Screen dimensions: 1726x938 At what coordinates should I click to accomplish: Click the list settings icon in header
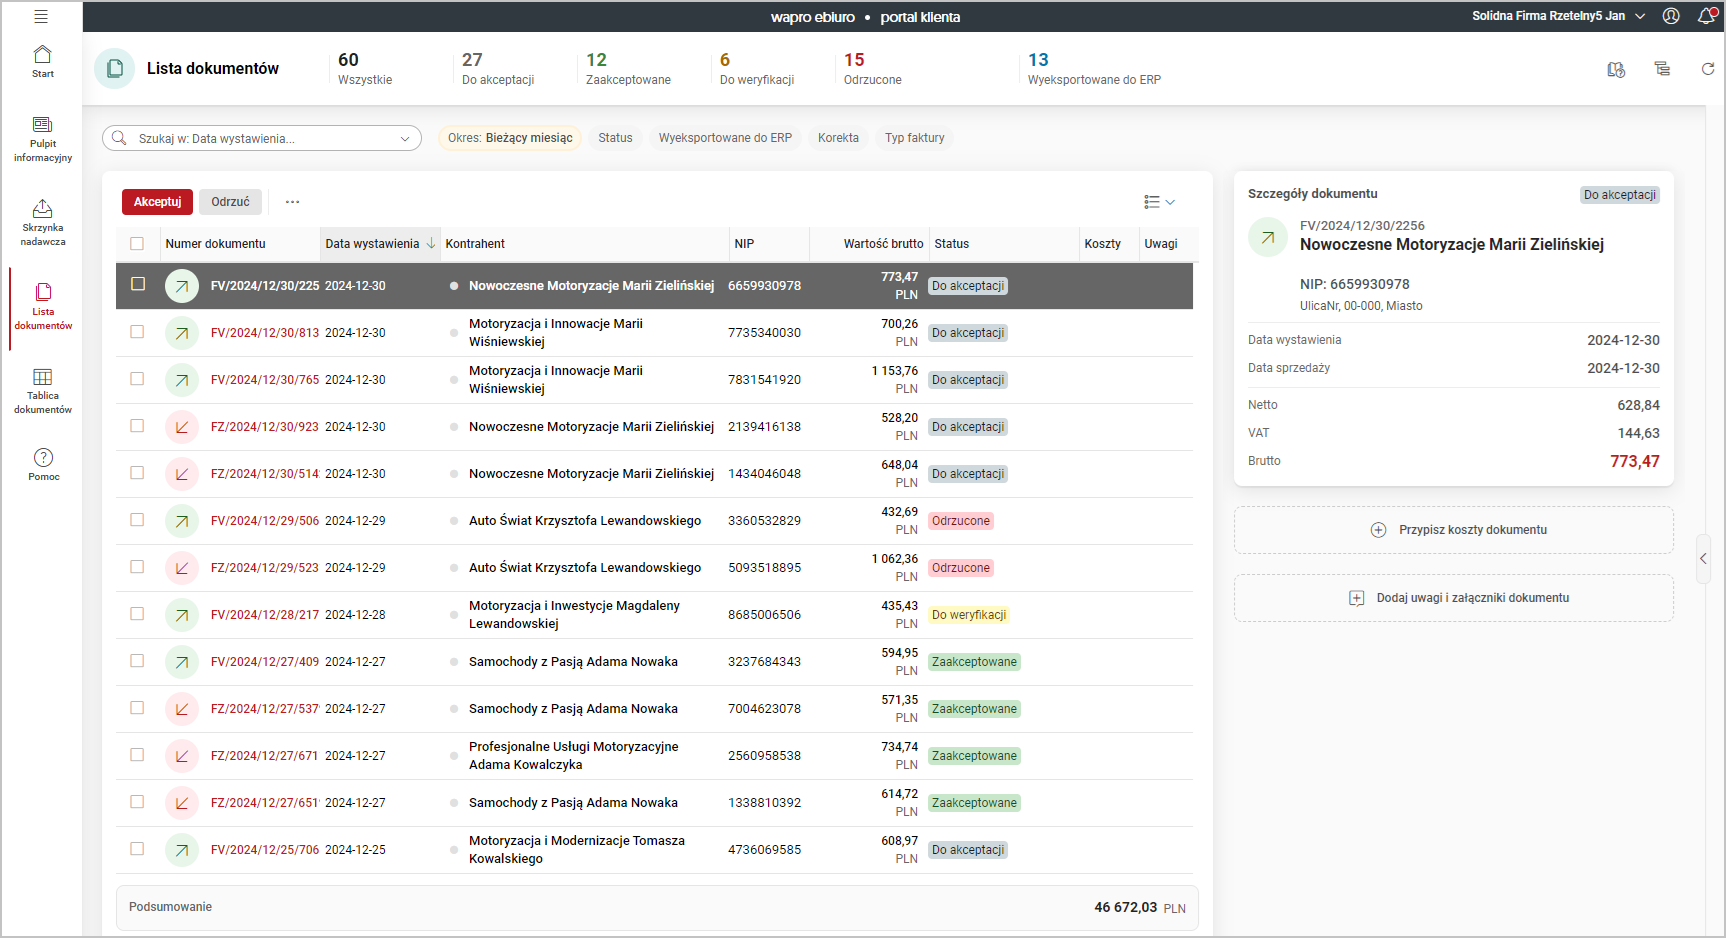pos(1662,69)
